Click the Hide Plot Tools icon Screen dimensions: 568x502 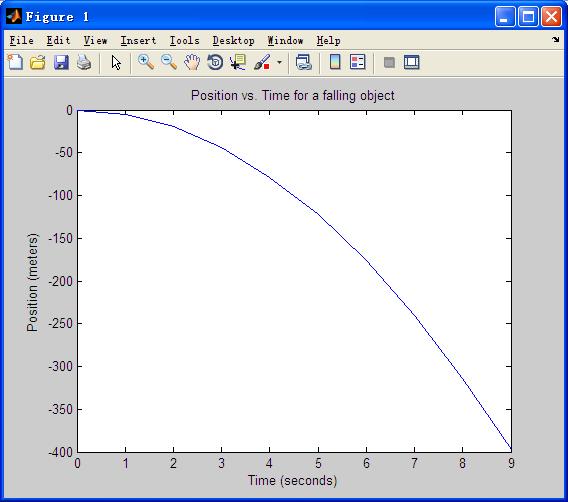tap(389, 62)
